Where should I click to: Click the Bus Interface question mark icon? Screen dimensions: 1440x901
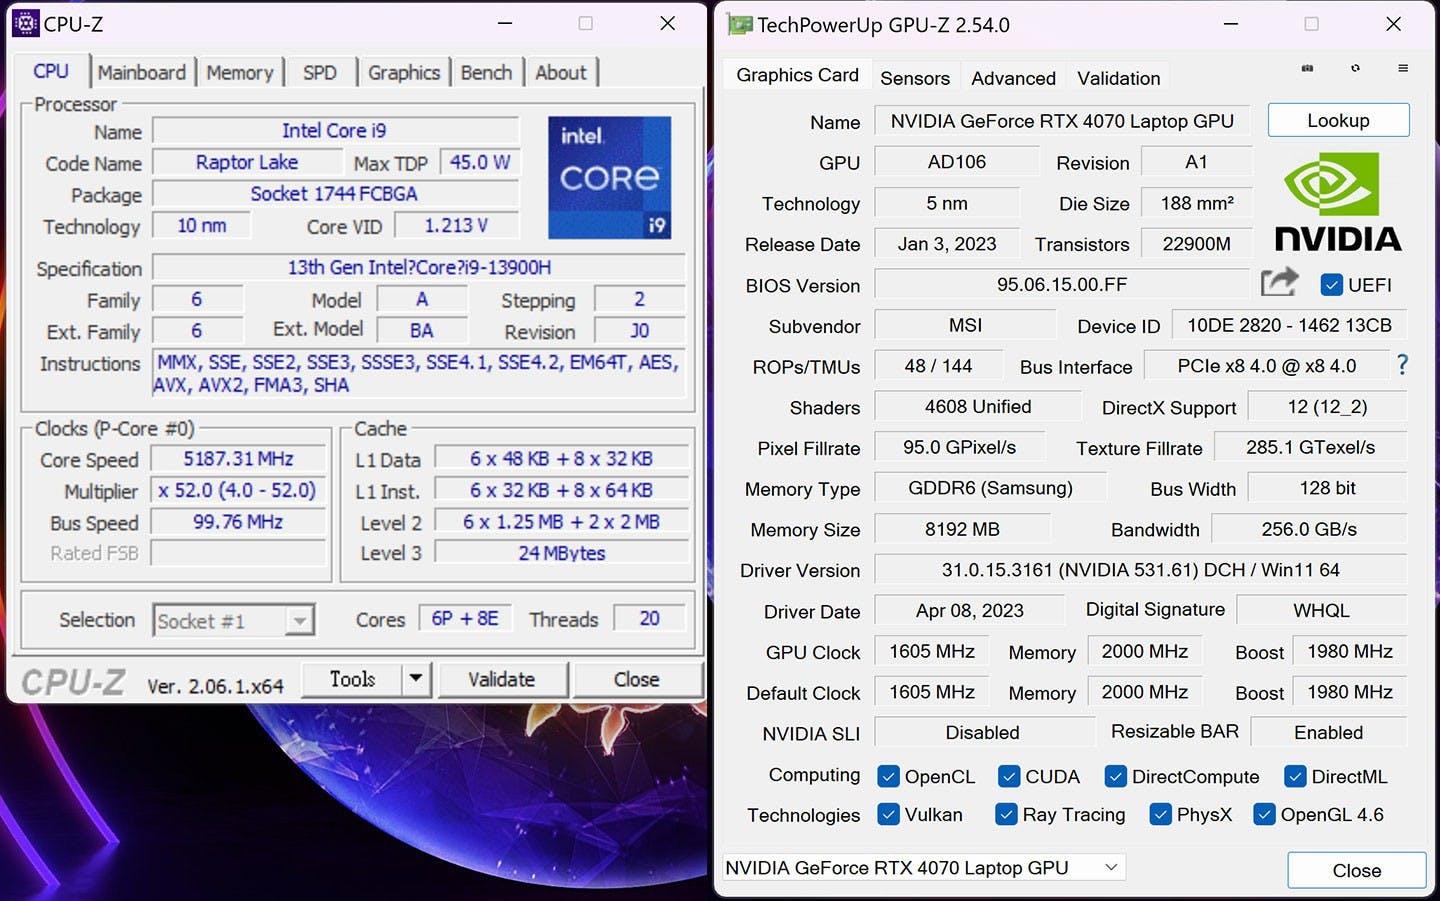point(1402,366)
